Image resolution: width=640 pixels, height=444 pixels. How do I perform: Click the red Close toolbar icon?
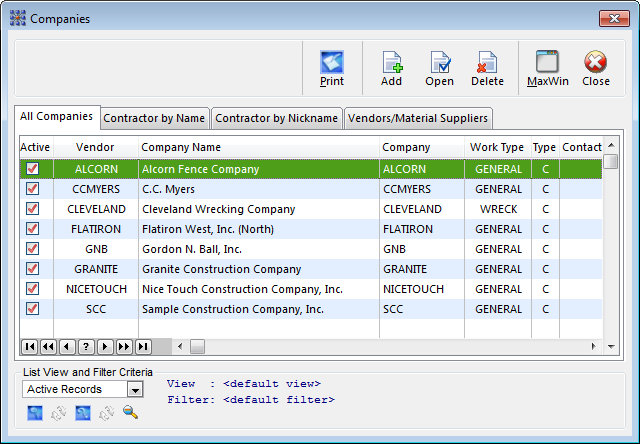click(596, 68)
